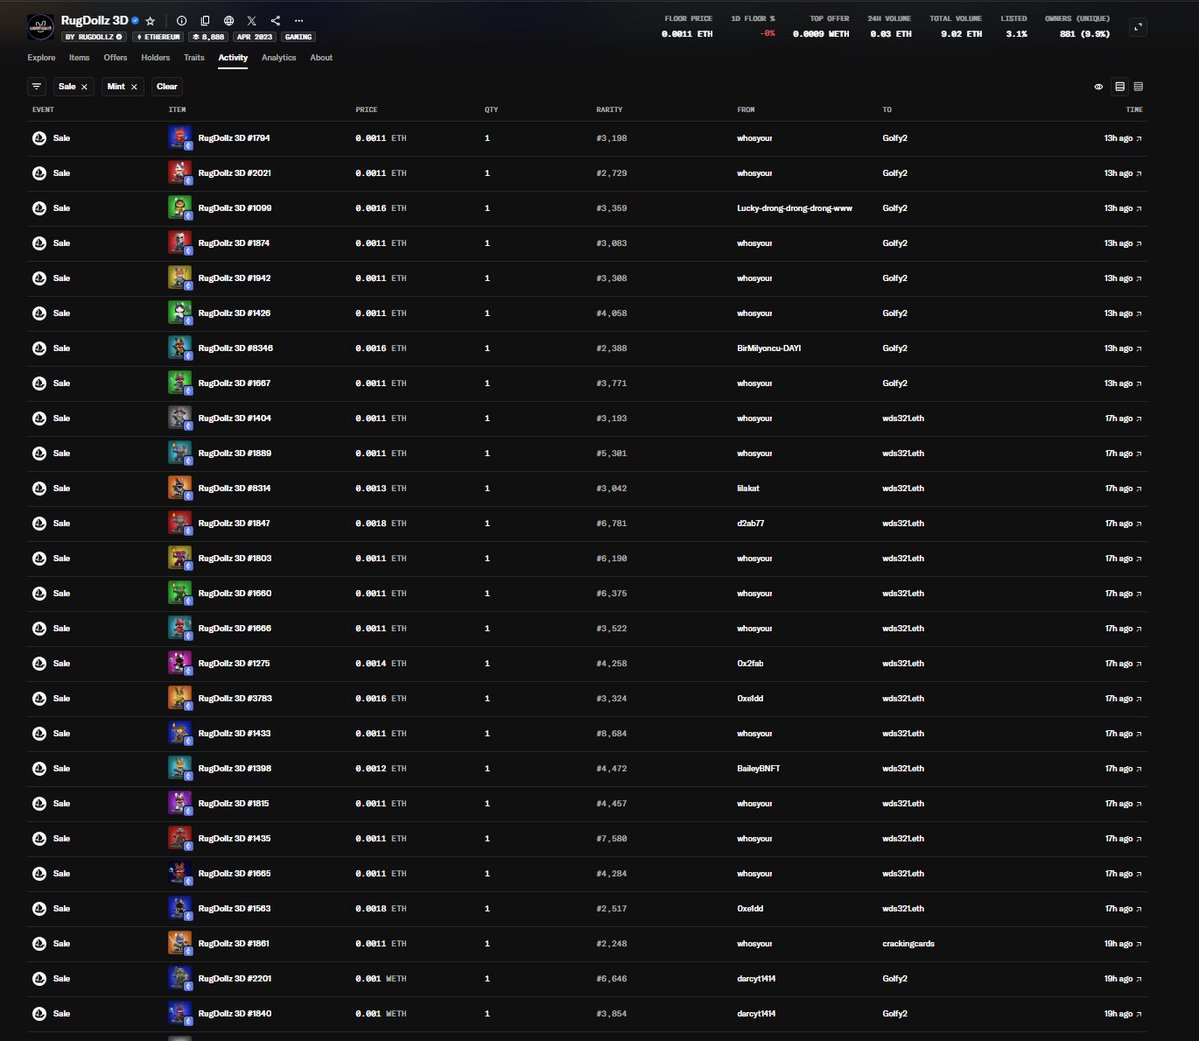
Task: Open the activity filter panel icon
Action: [37, 86]
